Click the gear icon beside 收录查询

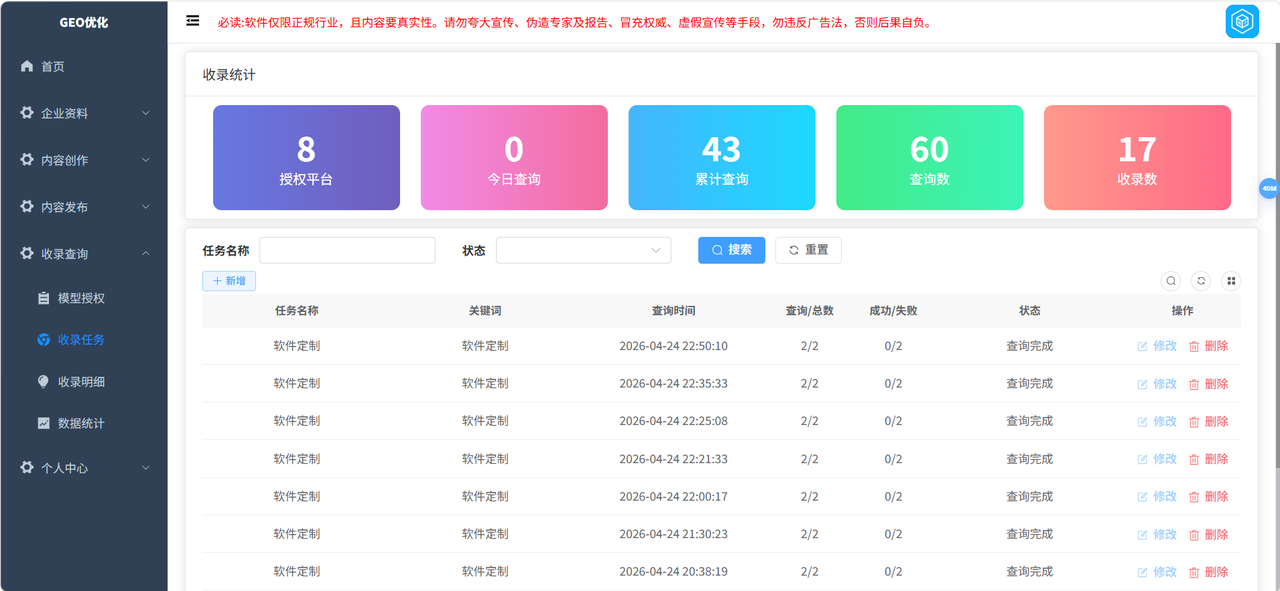pos(27,254)
